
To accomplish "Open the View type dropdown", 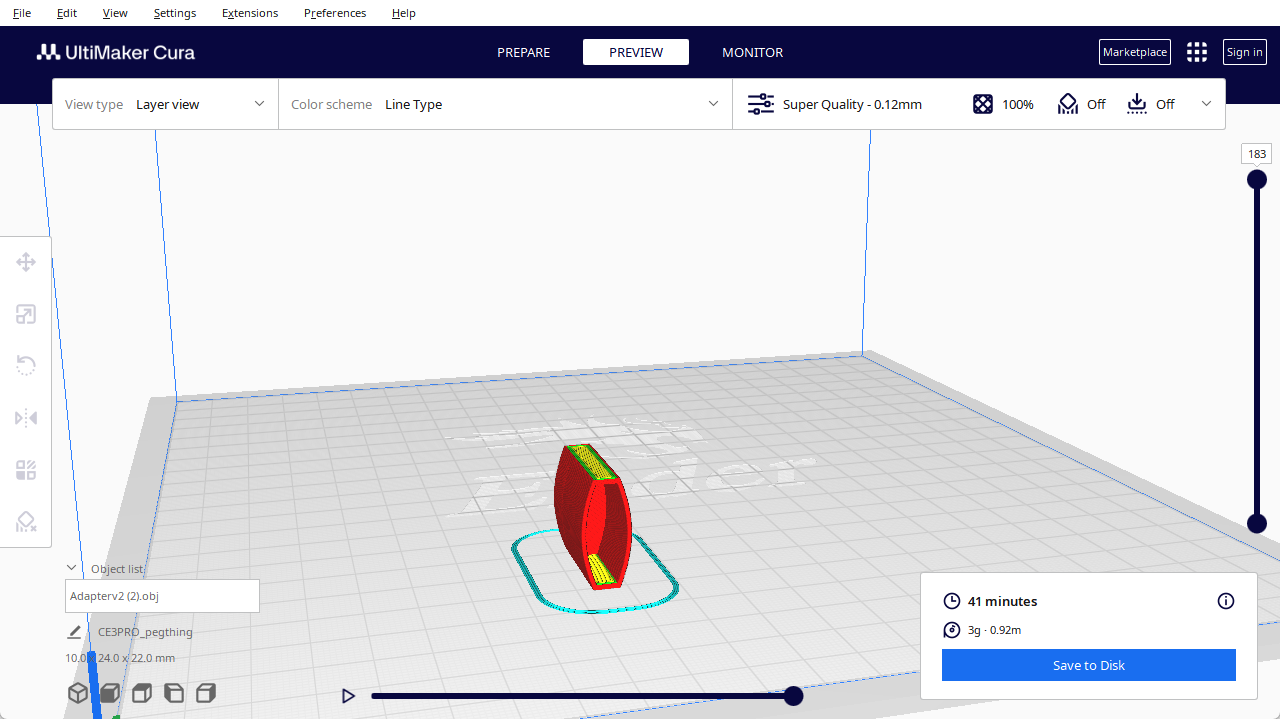I will pos(165,104).
